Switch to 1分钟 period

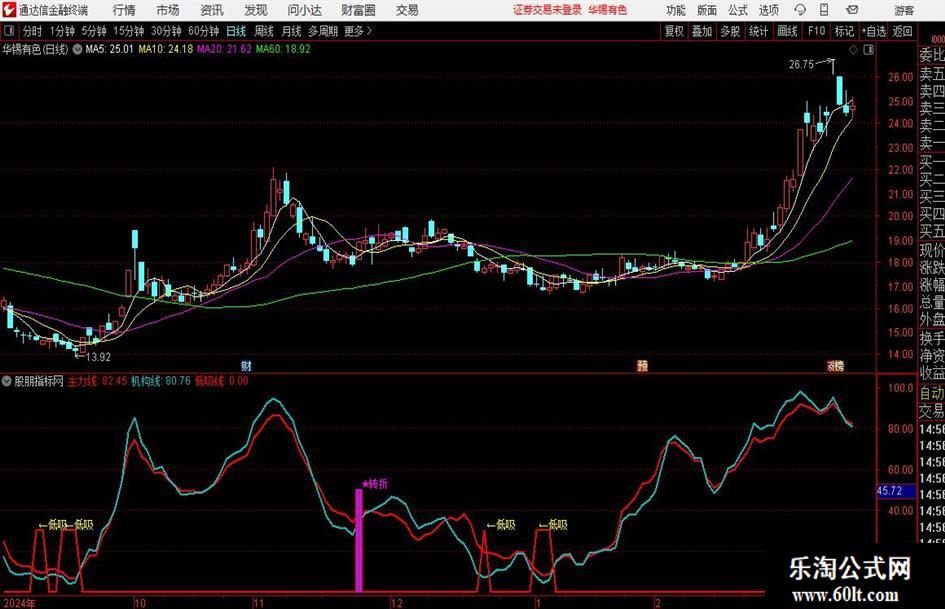pos(61,31)
